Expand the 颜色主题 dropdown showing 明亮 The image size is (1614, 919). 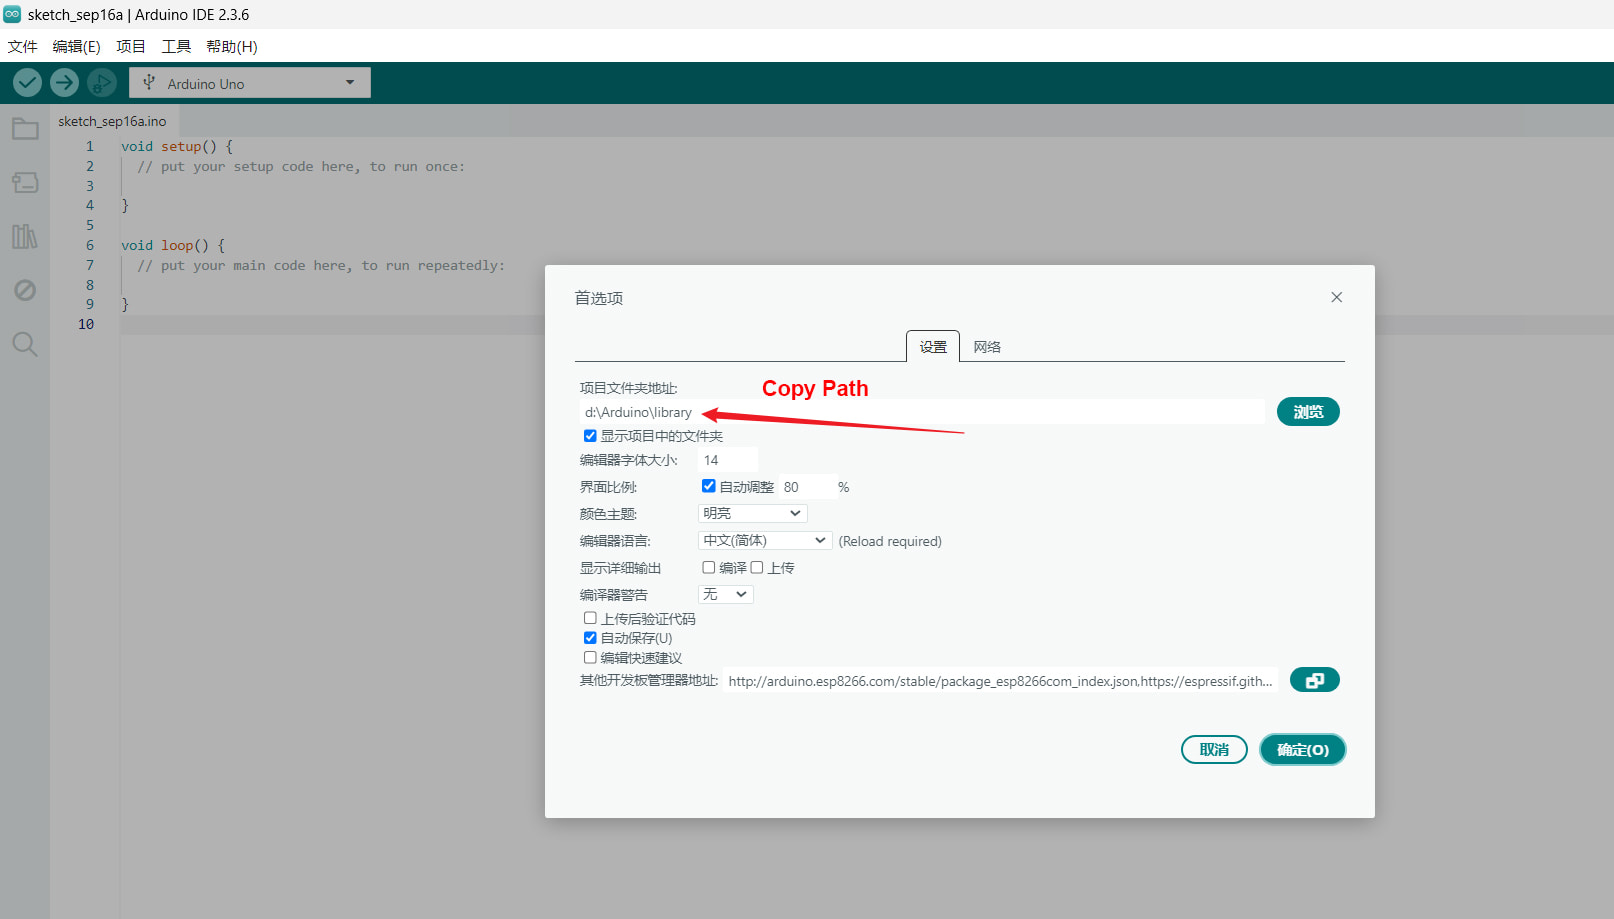click(x=752, y=513)
